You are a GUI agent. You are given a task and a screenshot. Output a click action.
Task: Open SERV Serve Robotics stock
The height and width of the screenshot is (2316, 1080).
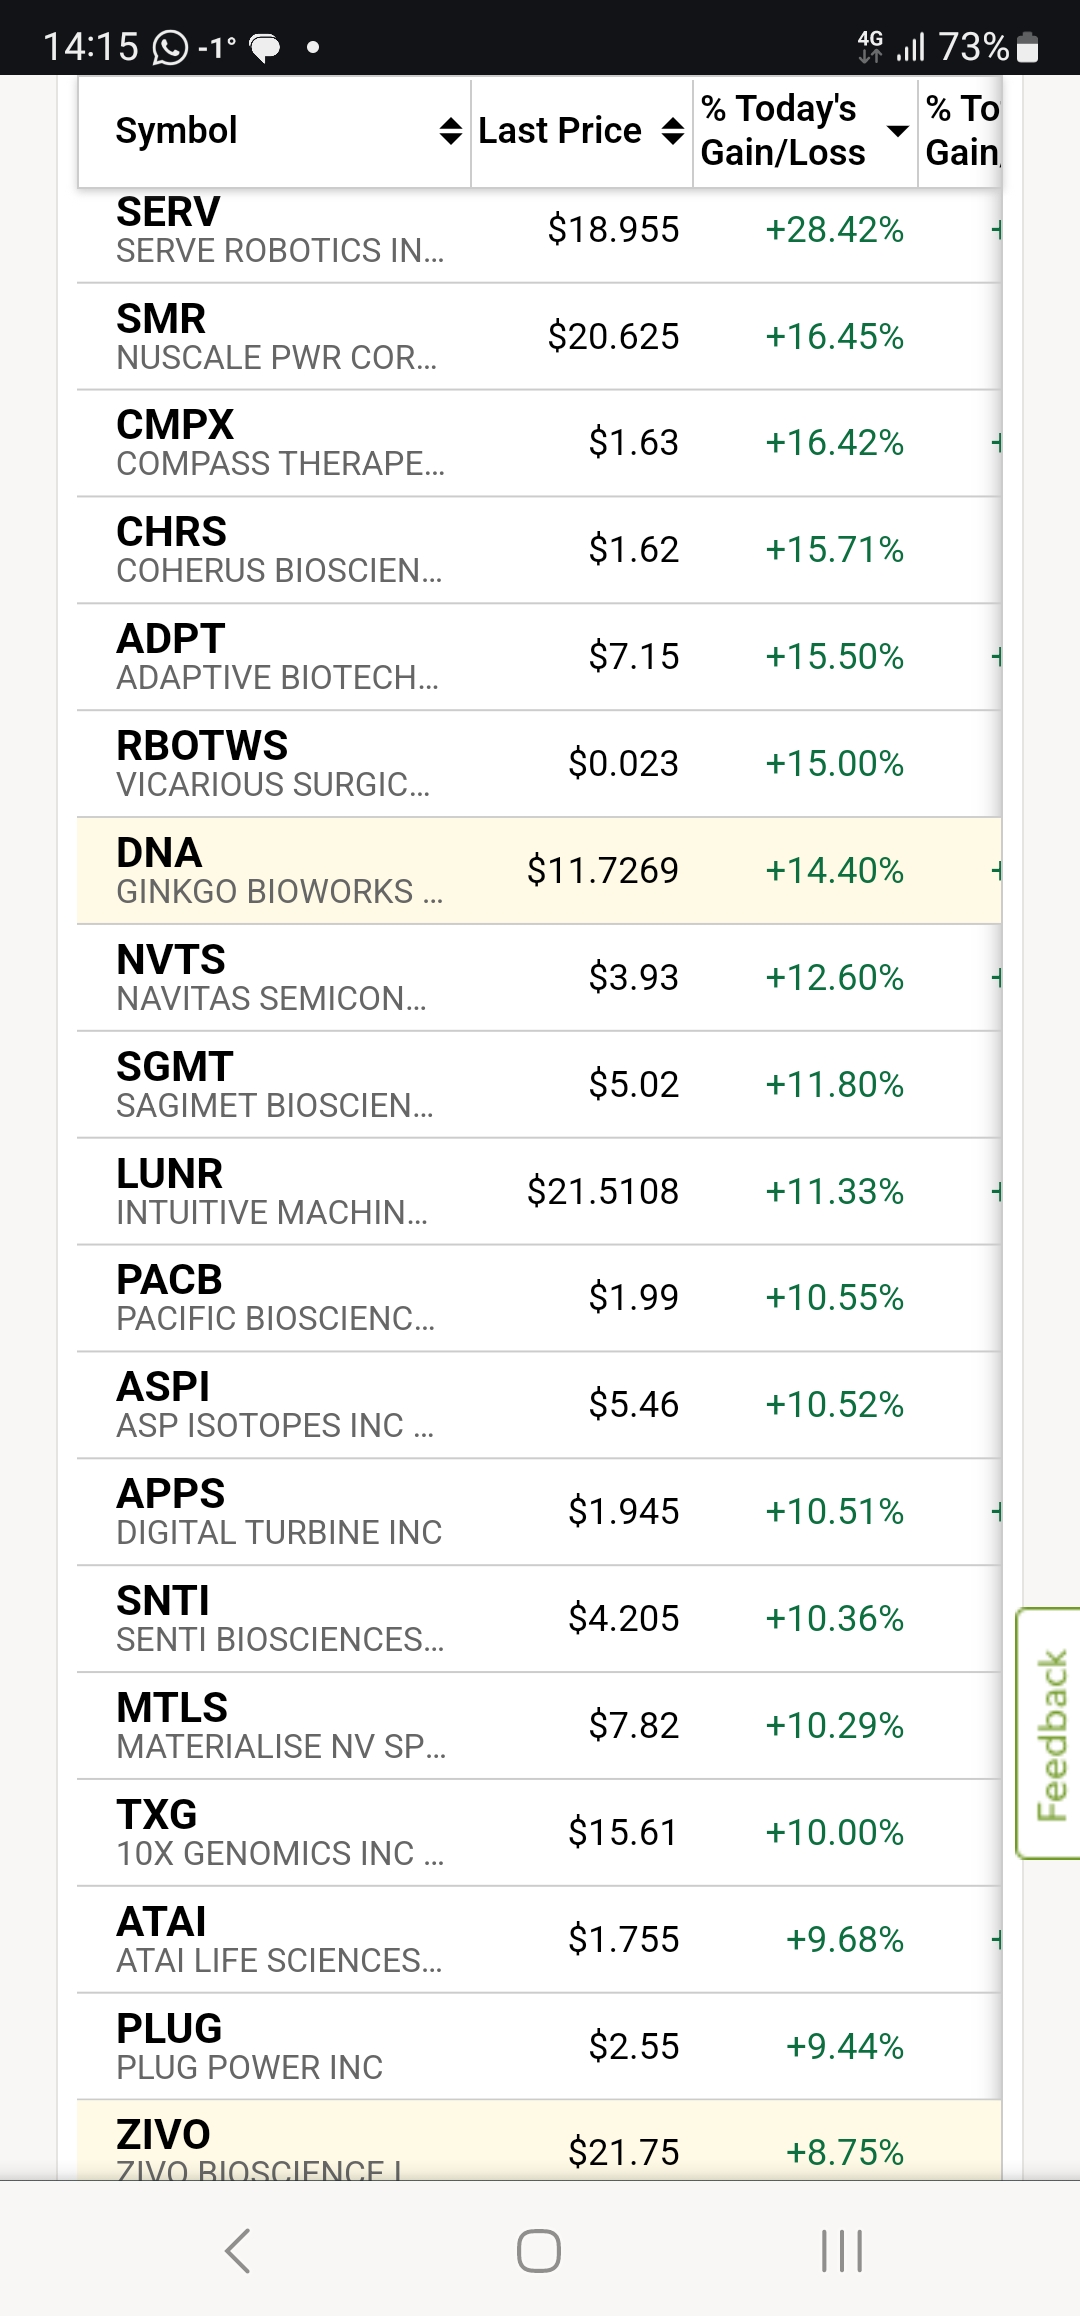(x=280, y=230)
